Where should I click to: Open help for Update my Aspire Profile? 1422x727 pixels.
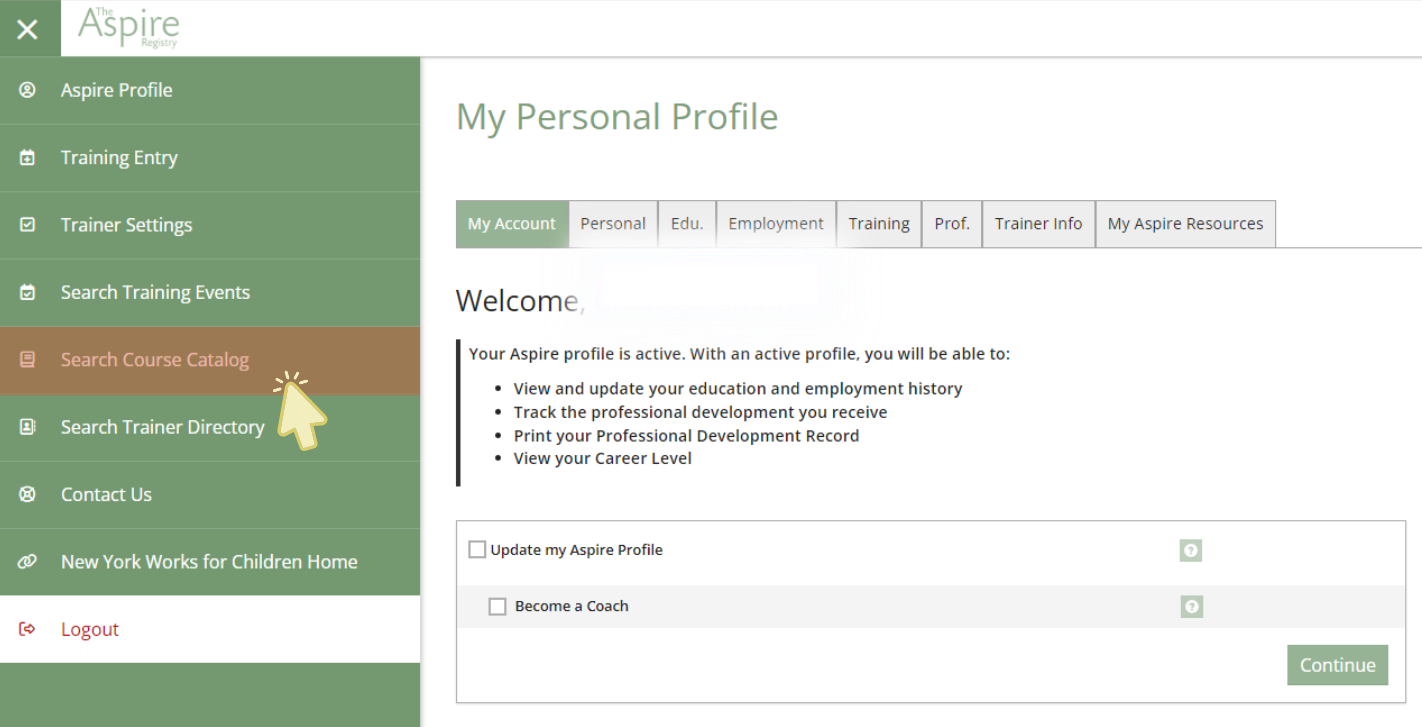point(1190,550)
